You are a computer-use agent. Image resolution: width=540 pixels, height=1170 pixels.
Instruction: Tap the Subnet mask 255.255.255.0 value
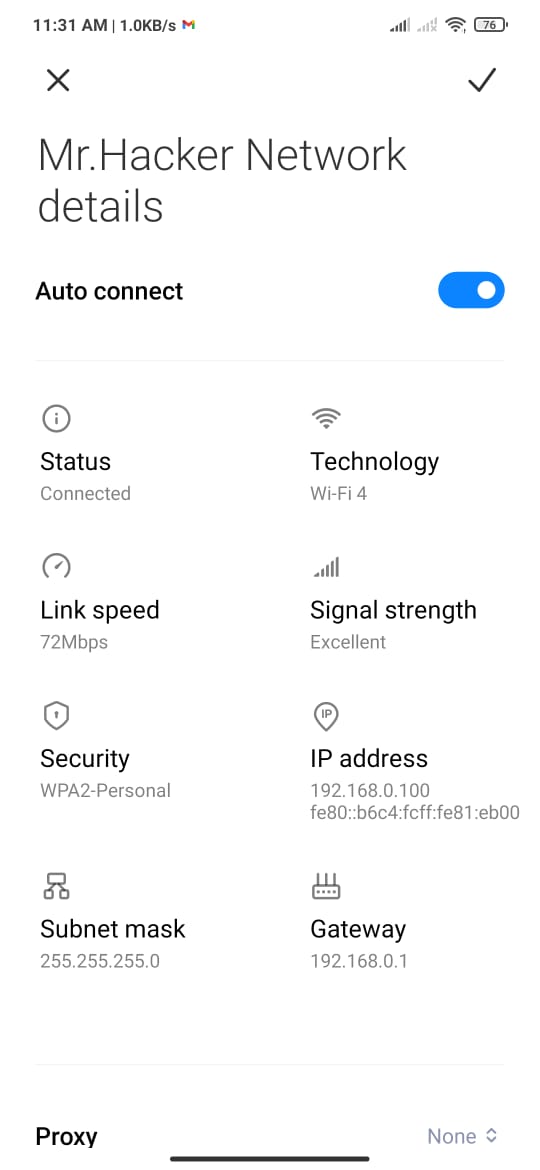[100, 961]
